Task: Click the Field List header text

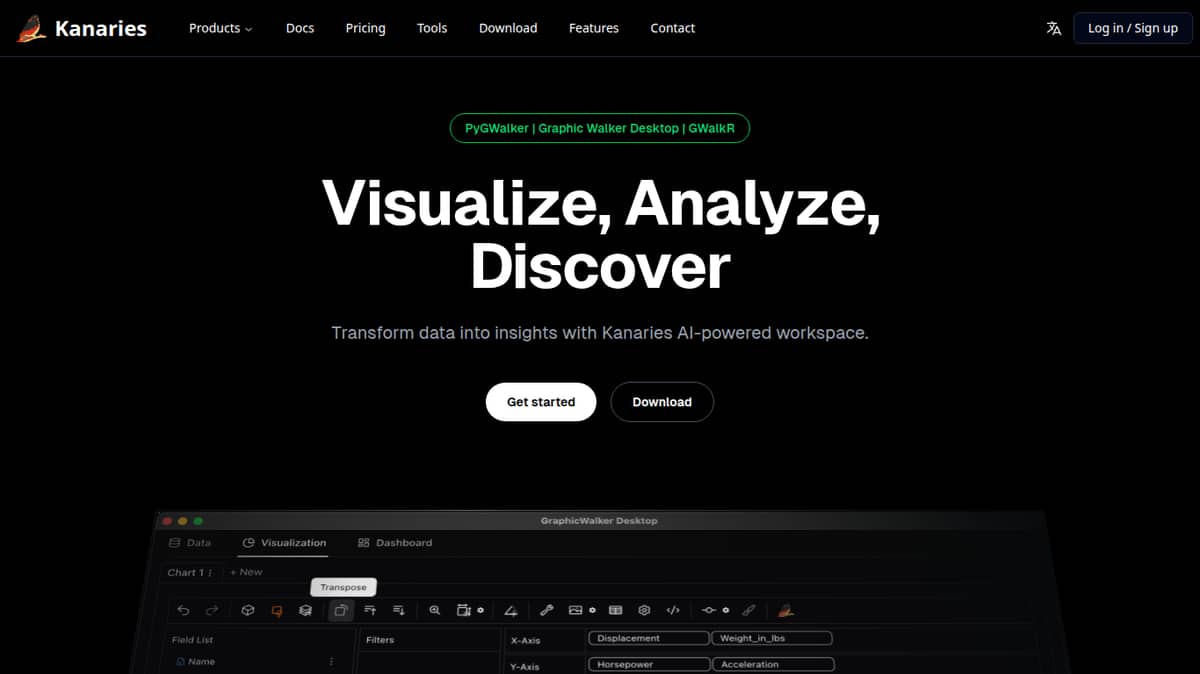Action: click(192, 640)
